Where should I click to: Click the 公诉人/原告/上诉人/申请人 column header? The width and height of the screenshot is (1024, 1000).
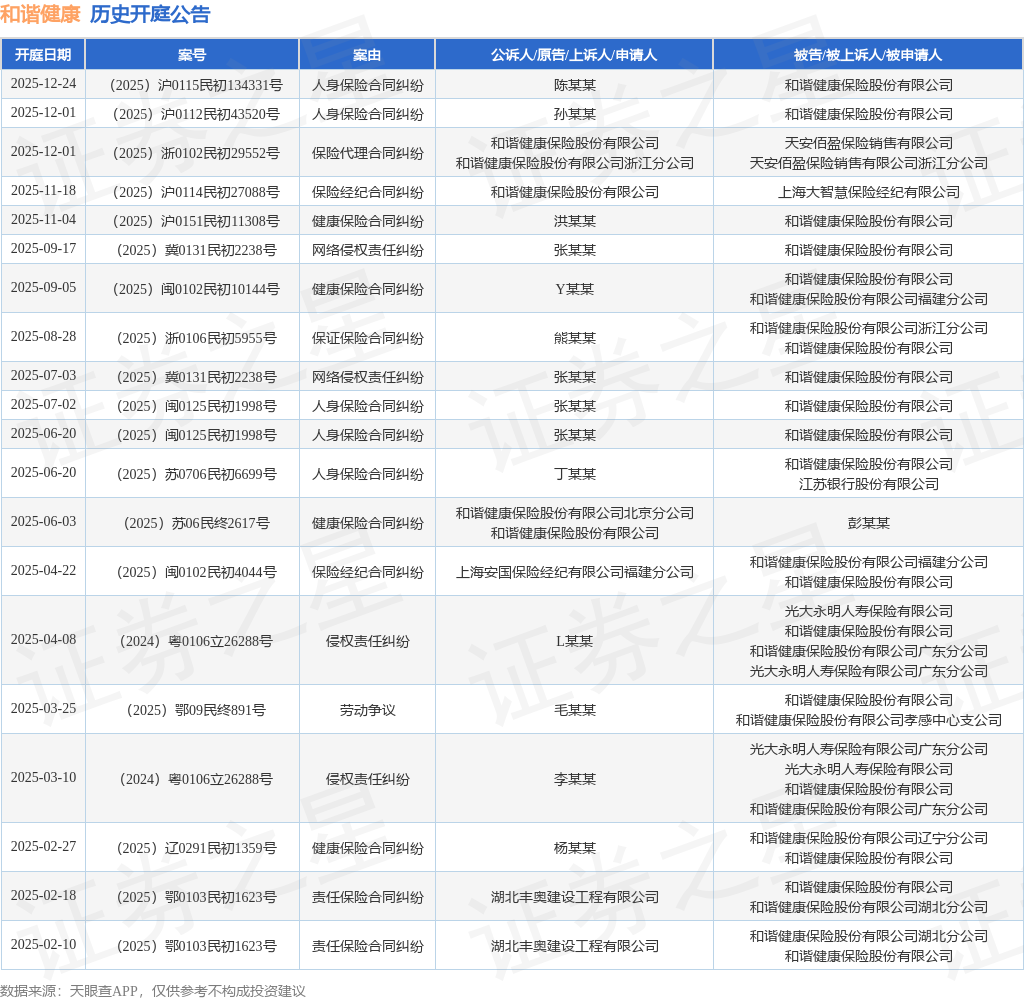coord(574,55)
